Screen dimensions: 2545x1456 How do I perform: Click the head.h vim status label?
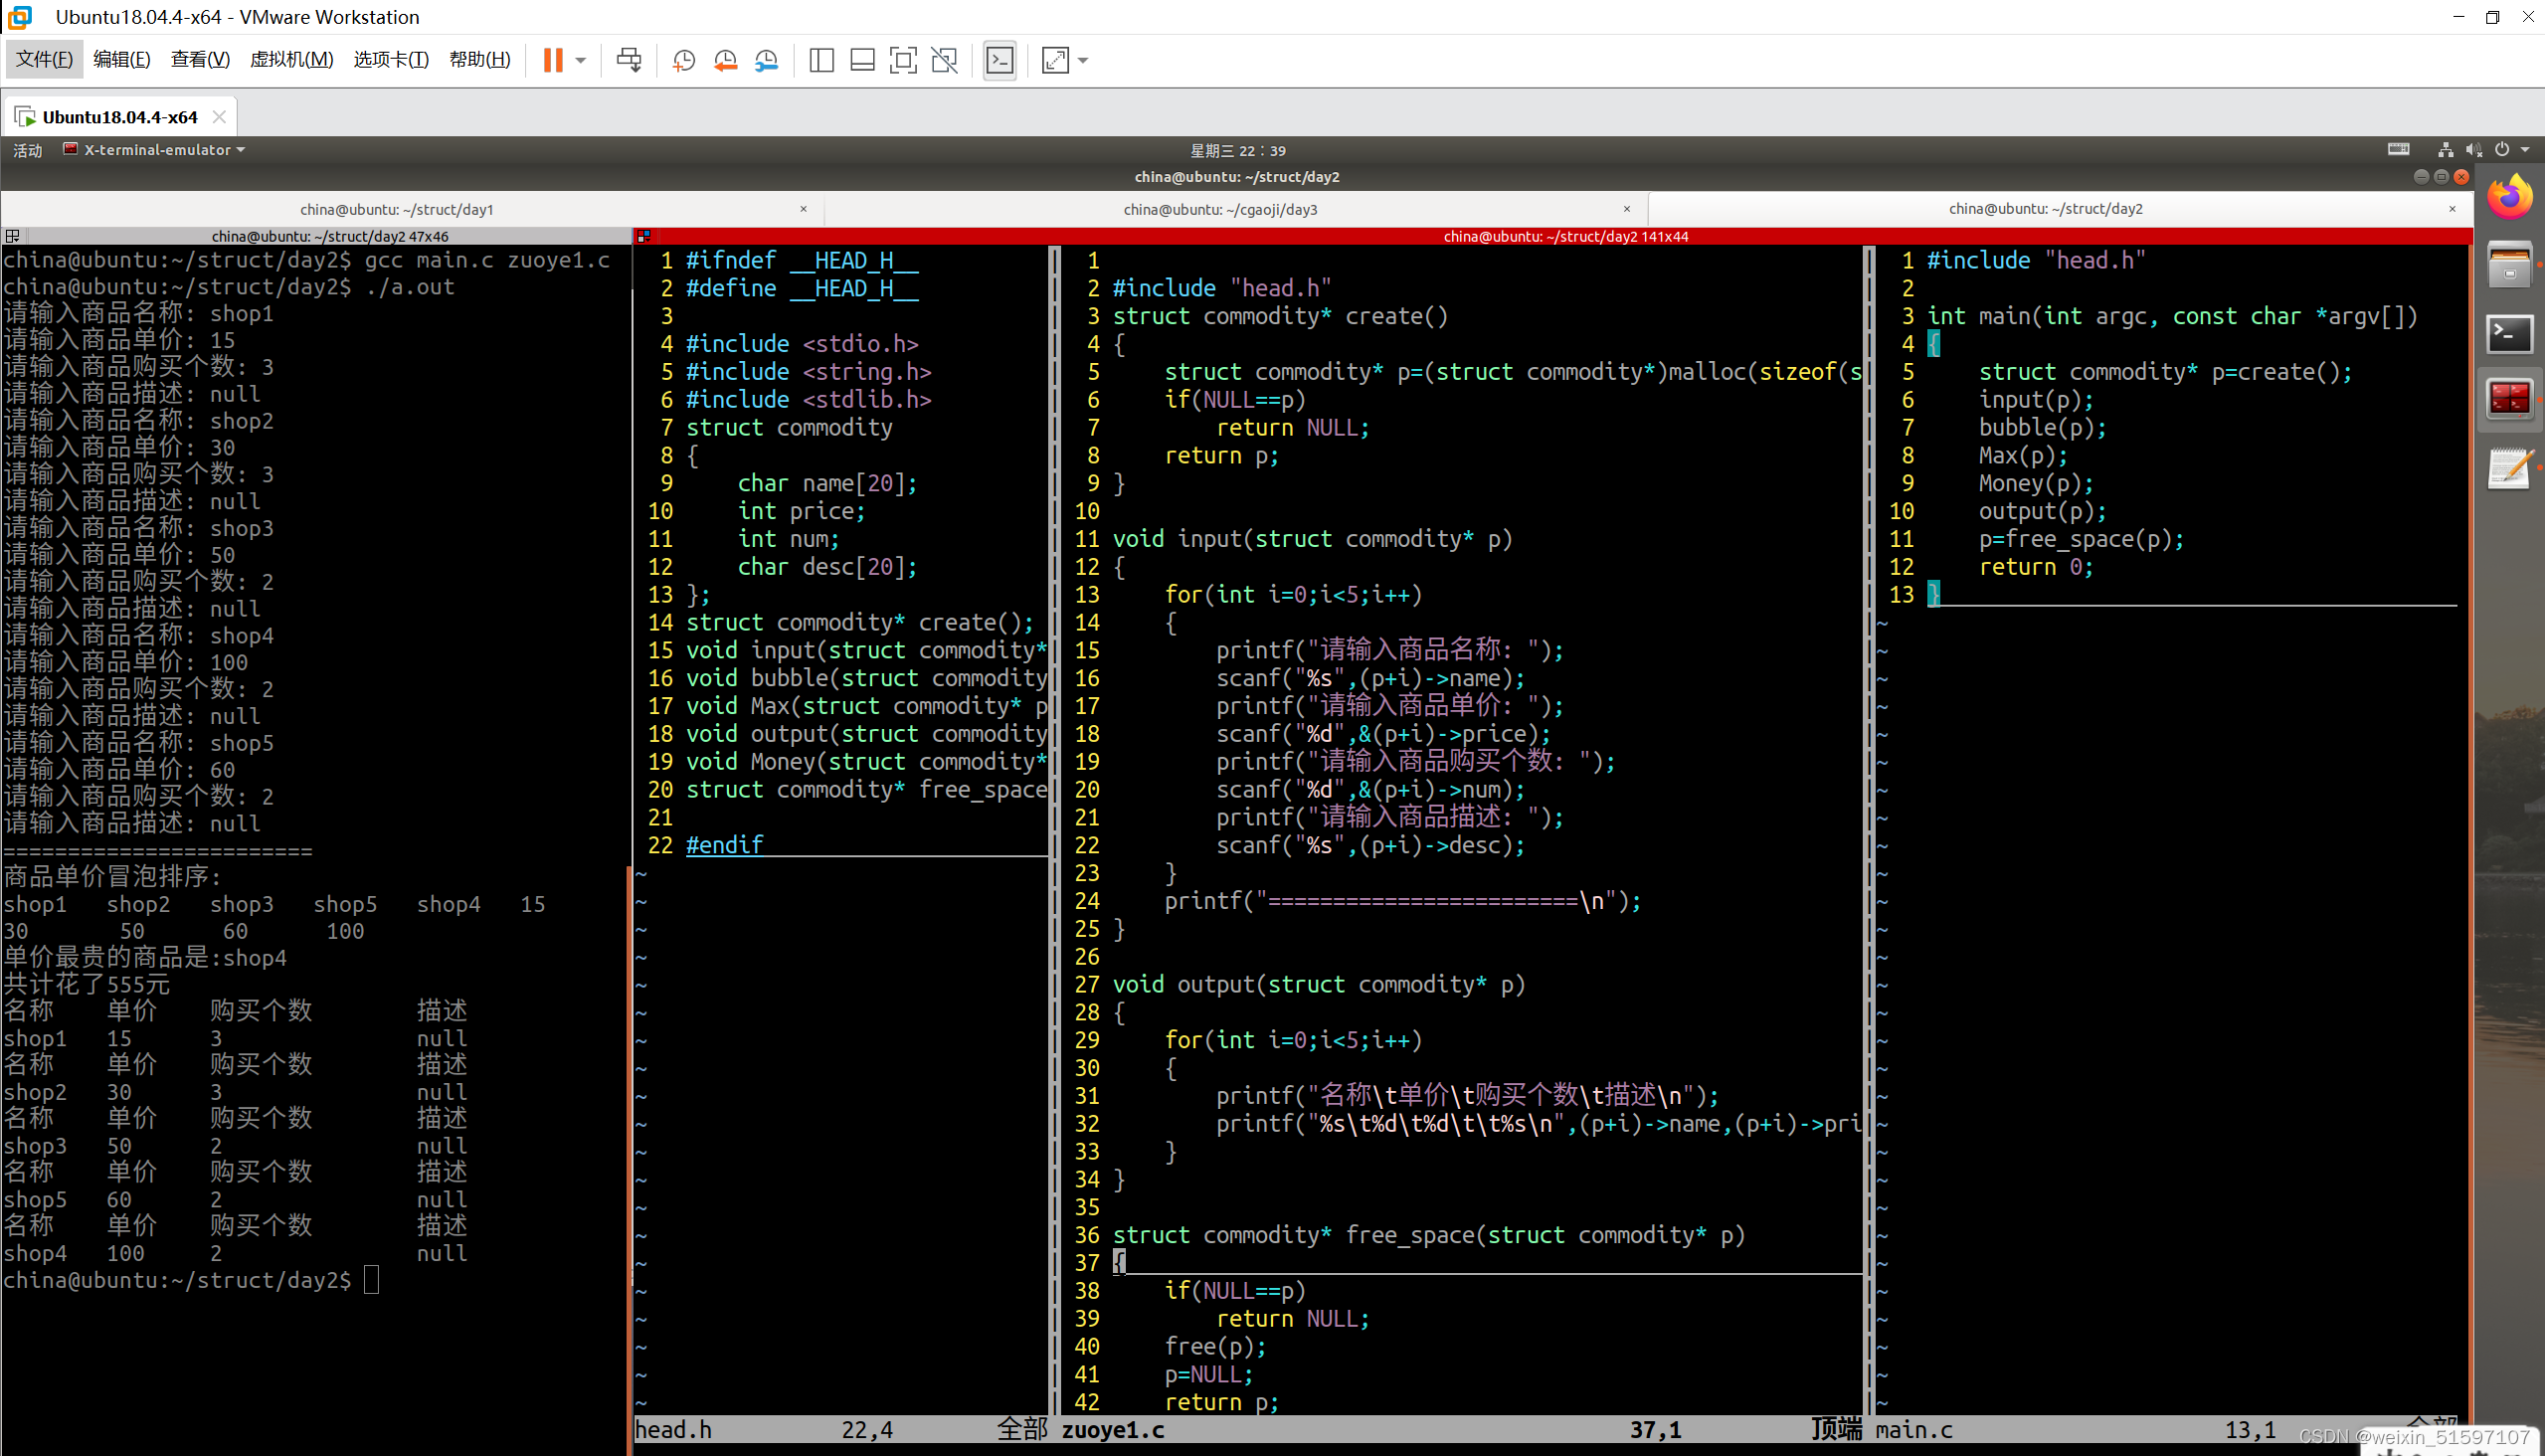(673, 1430)
